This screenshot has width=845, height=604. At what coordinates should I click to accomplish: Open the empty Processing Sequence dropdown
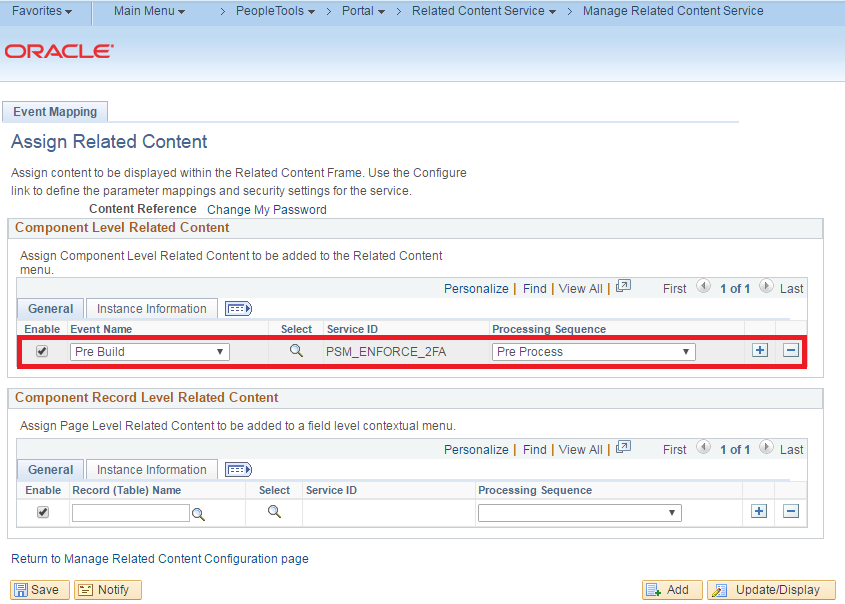point(578,511)
